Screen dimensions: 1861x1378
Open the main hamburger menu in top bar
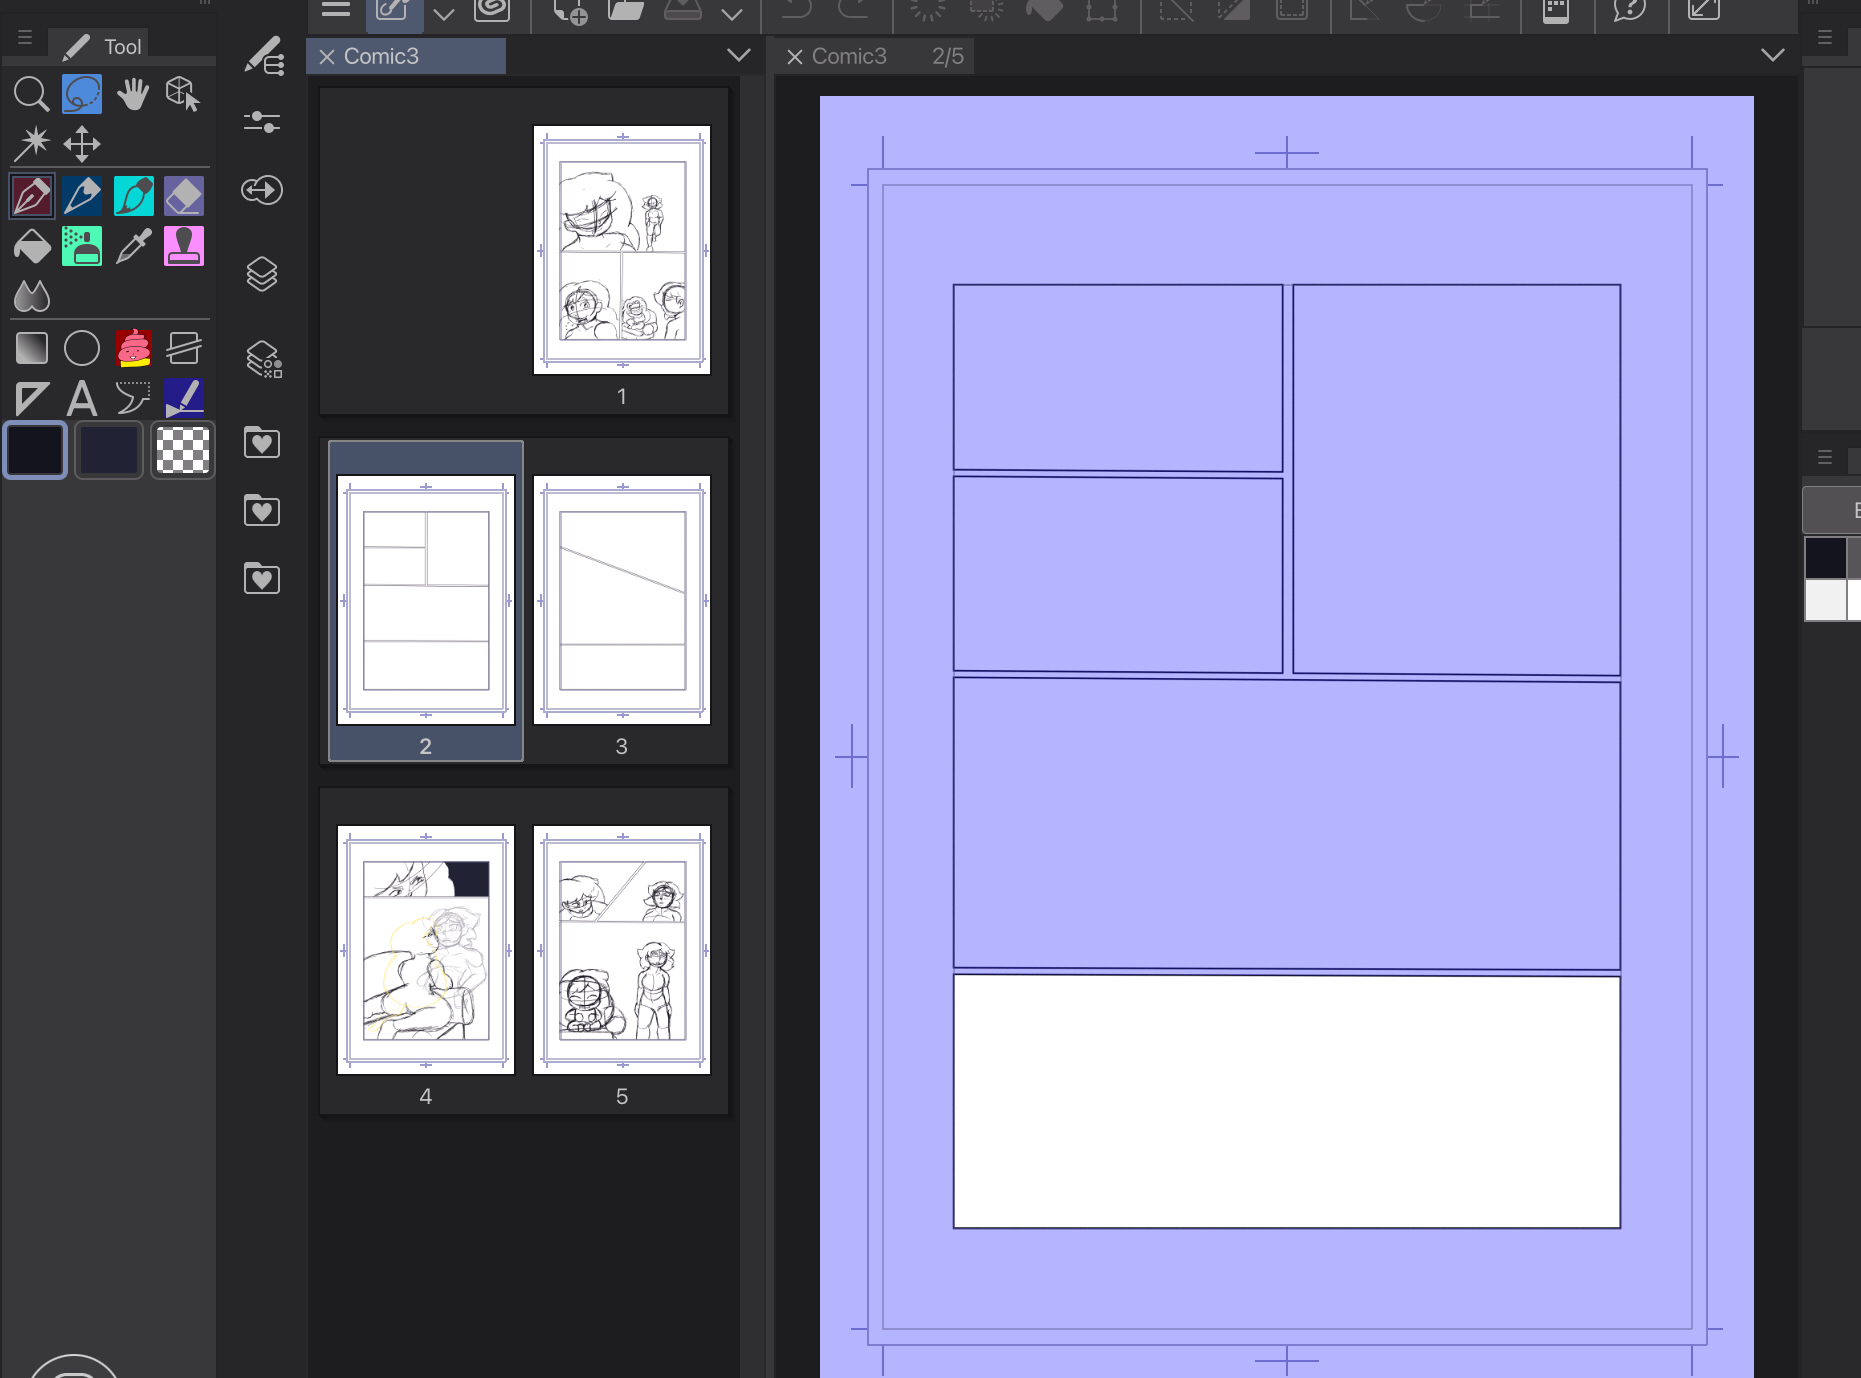[336, 10]
